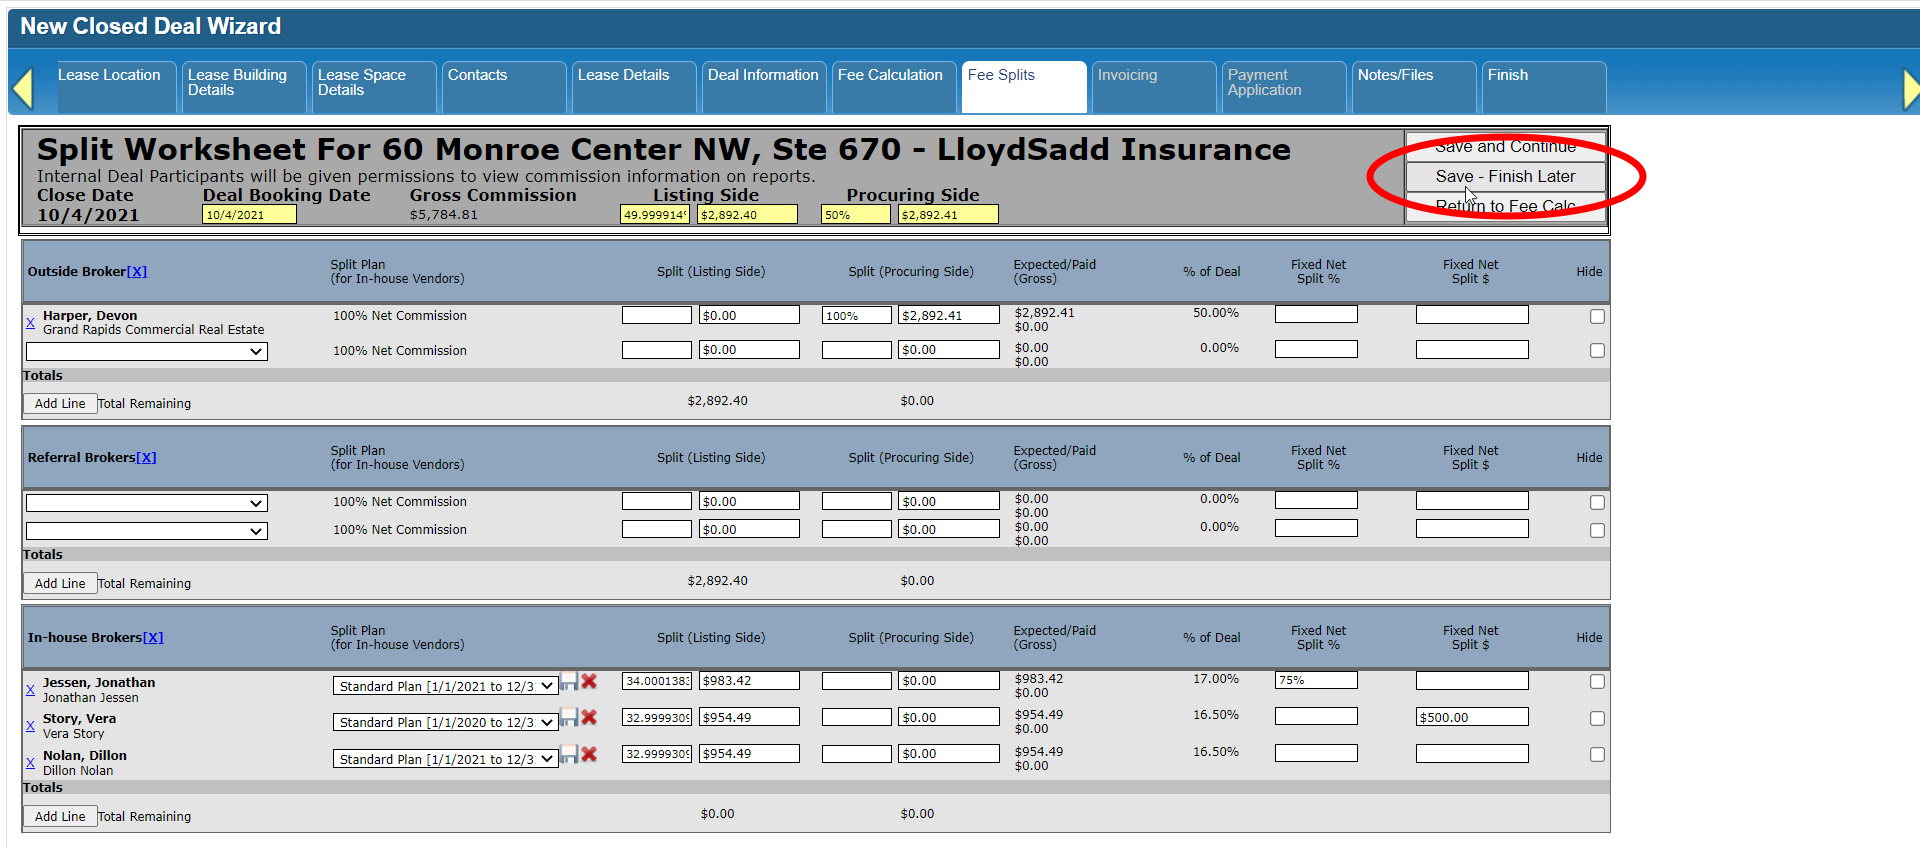Enable Hide for Dillon Nolan's row

[1597, 755]
